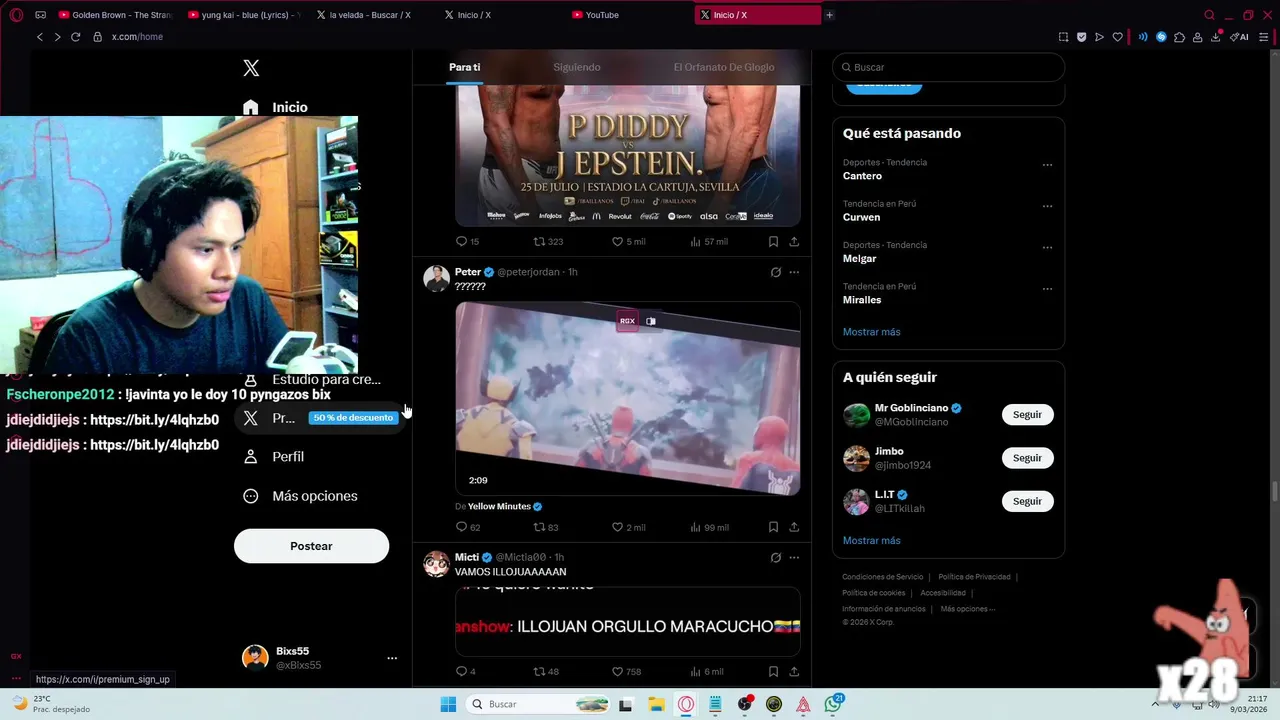This screenshot has height=720, width=1280.
Task: Open File Explorer from the taskbar
Action: tap(657, 704)
